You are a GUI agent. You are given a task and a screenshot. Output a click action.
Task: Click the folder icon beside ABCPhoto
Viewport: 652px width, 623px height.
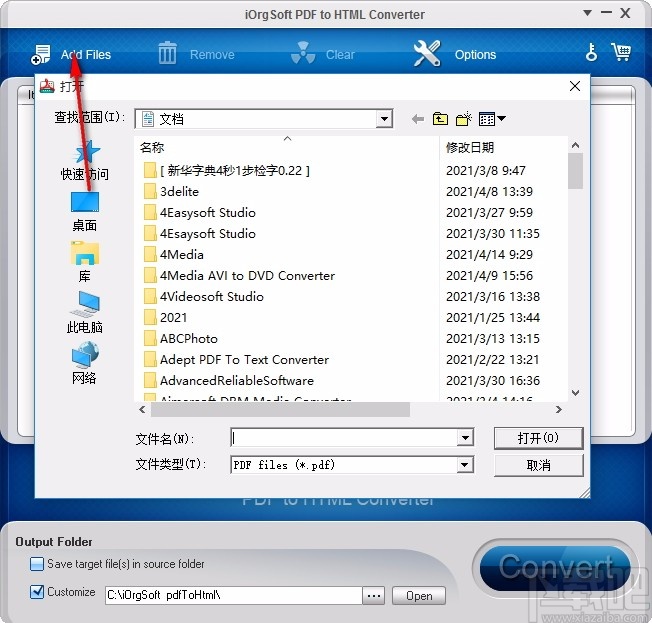[x=150, y=339]
